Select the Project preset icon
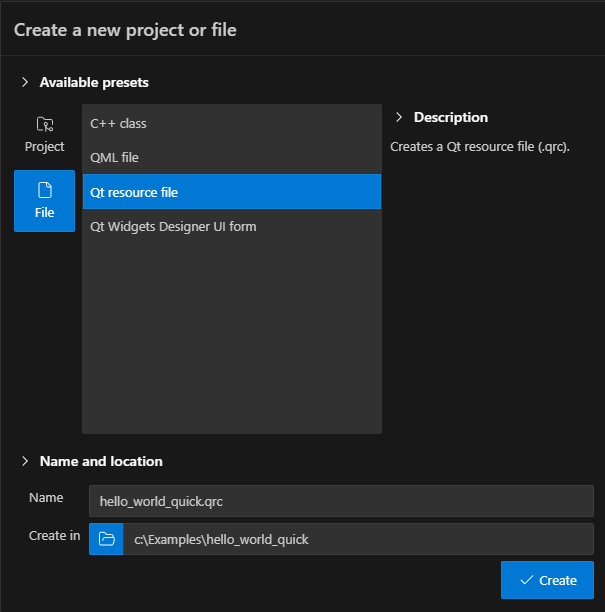 [44, 125]
